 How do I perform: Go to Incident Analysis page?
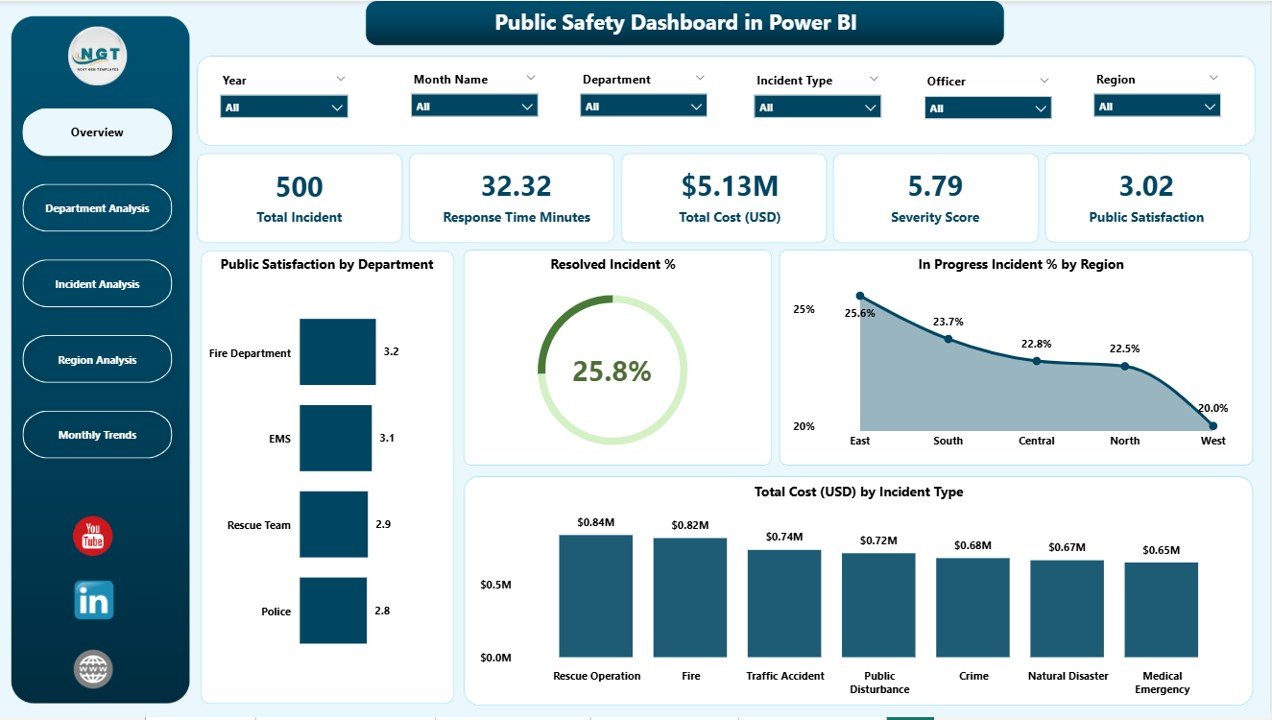point(97,284)
